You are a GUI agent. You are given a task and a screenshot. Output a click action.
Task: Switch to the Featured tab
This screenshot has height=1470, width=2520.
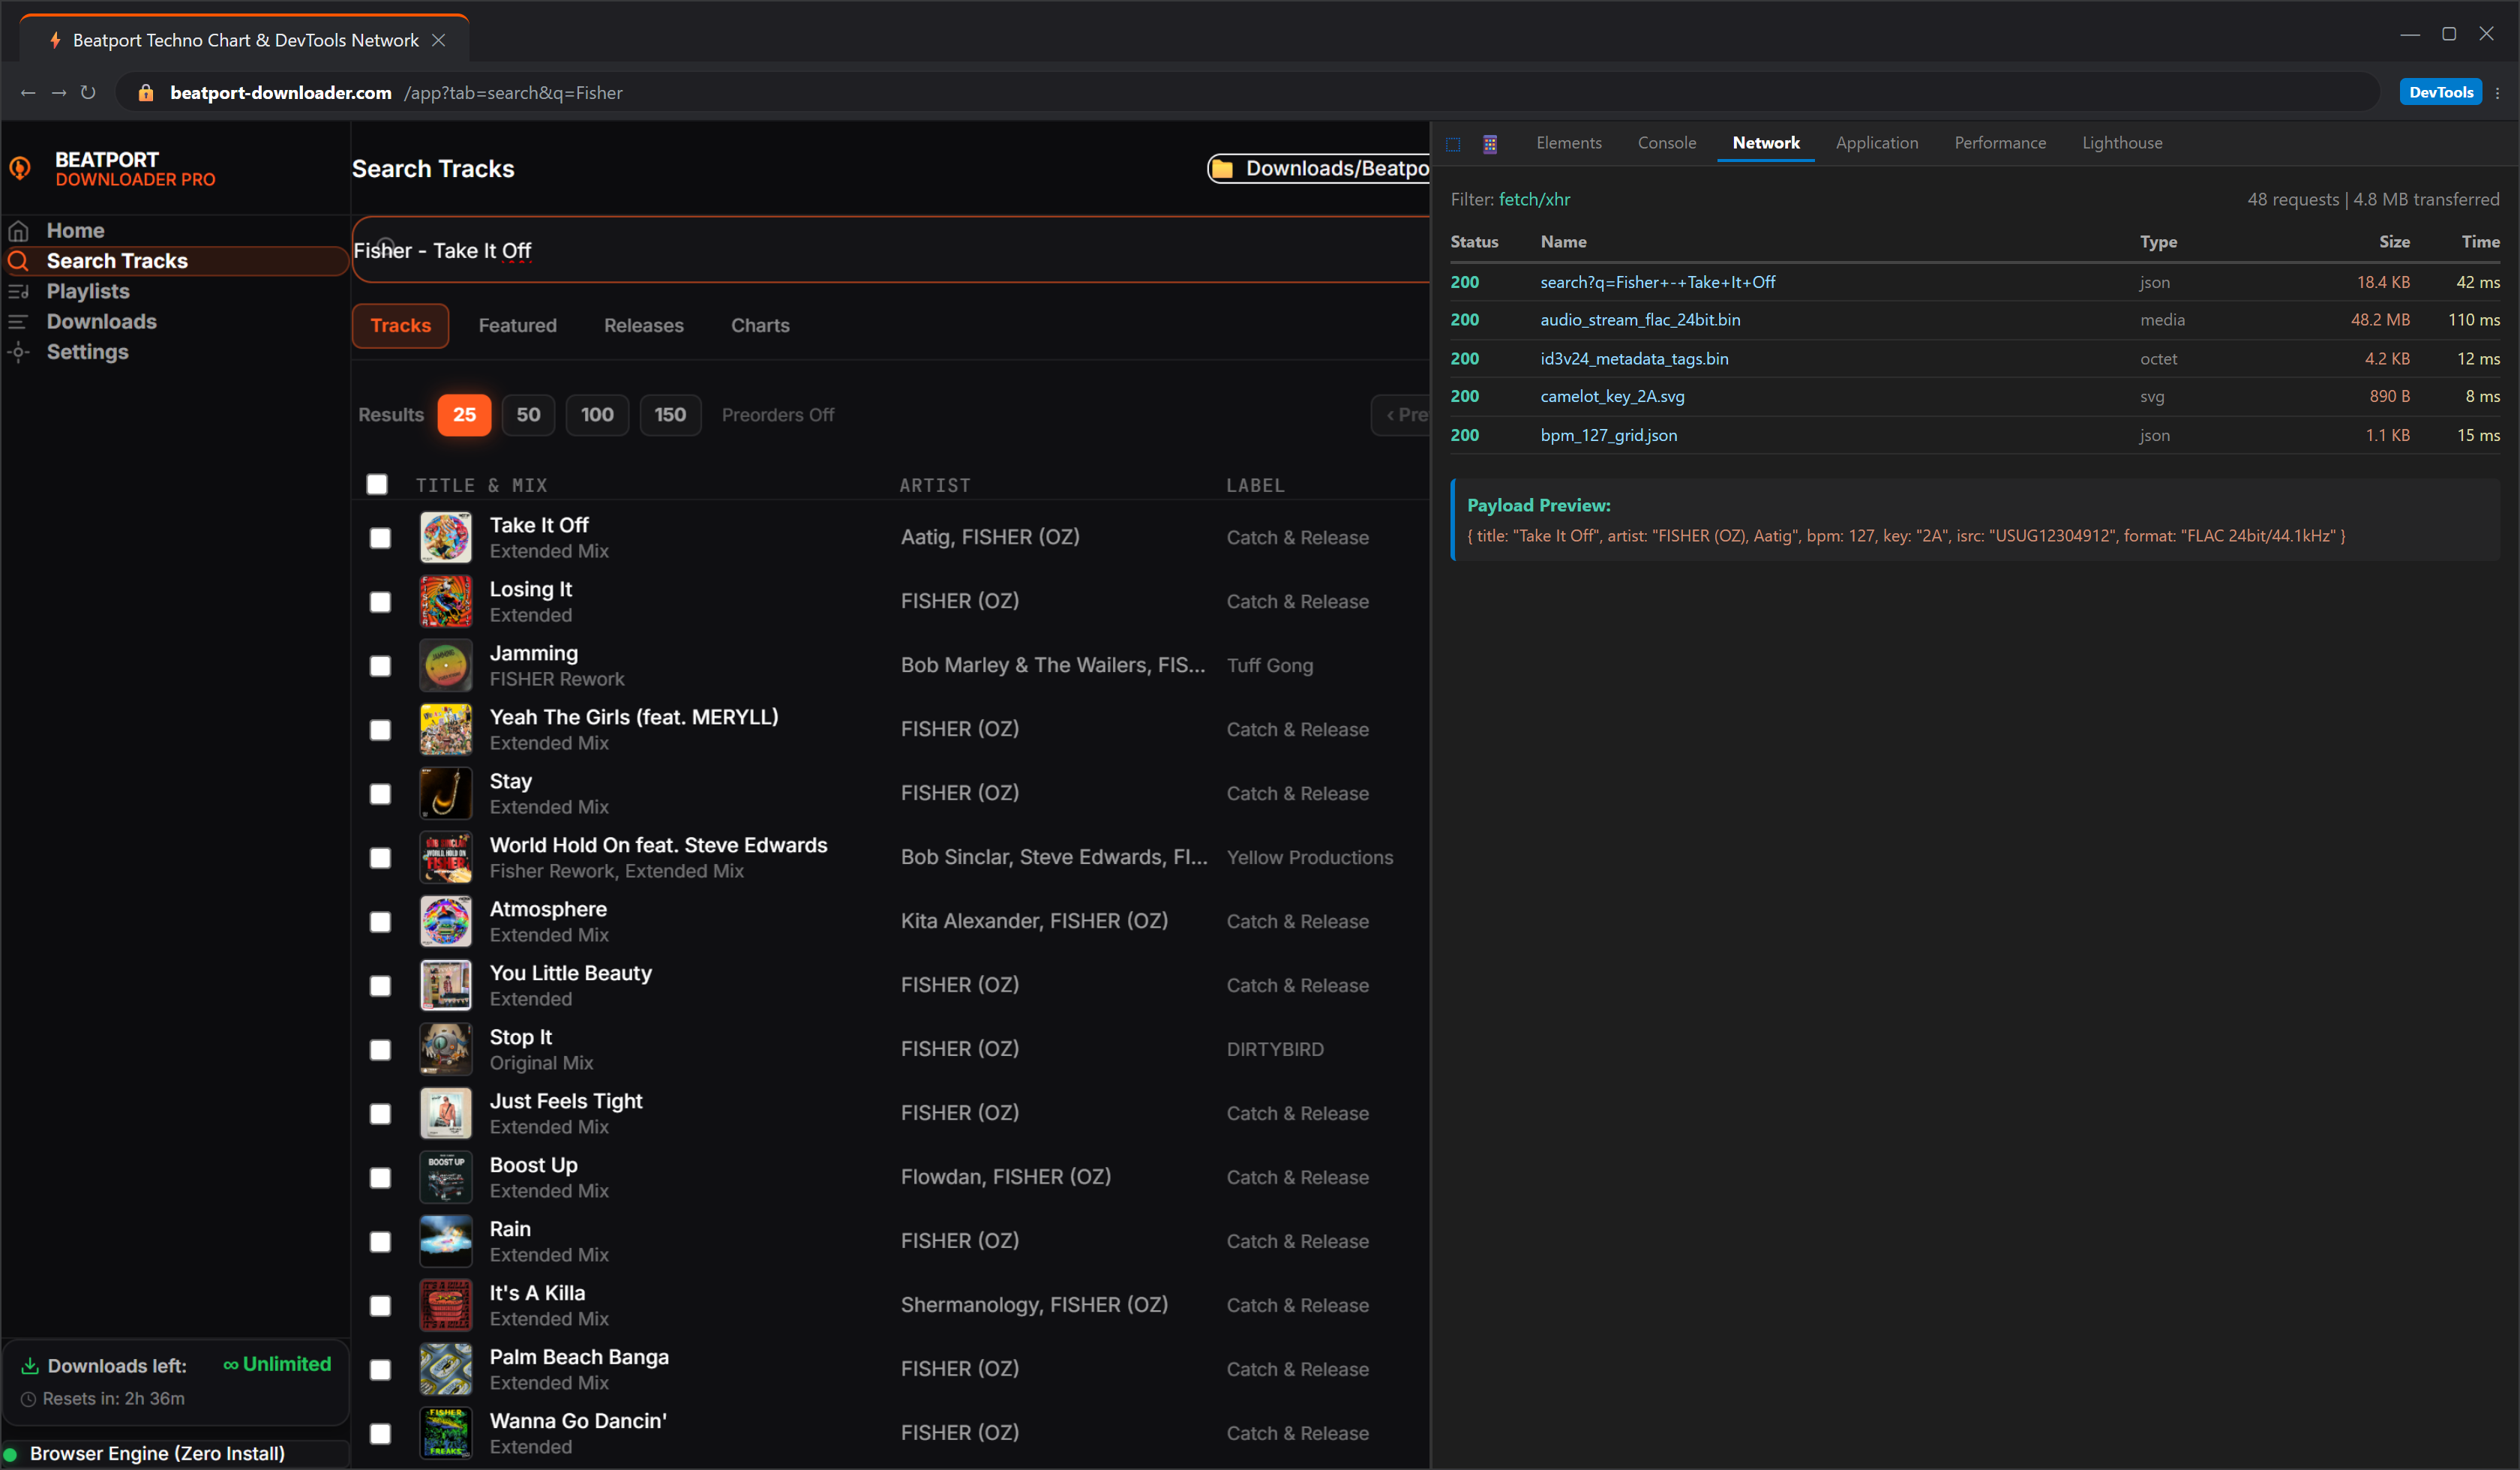(x=517, y=326)
